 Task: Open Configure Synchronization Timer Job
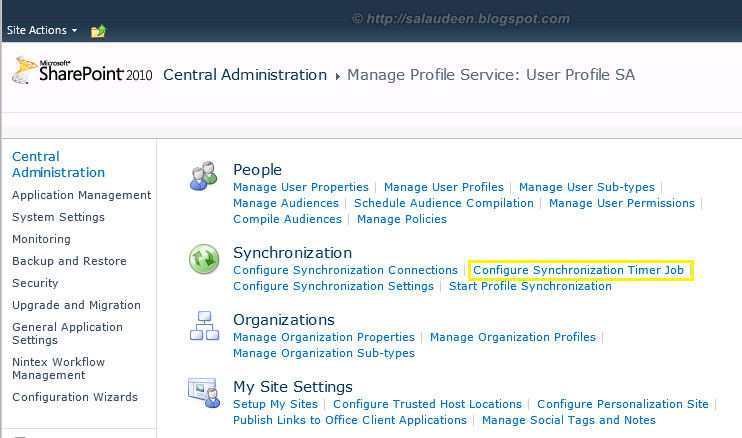tap(580, 270)
